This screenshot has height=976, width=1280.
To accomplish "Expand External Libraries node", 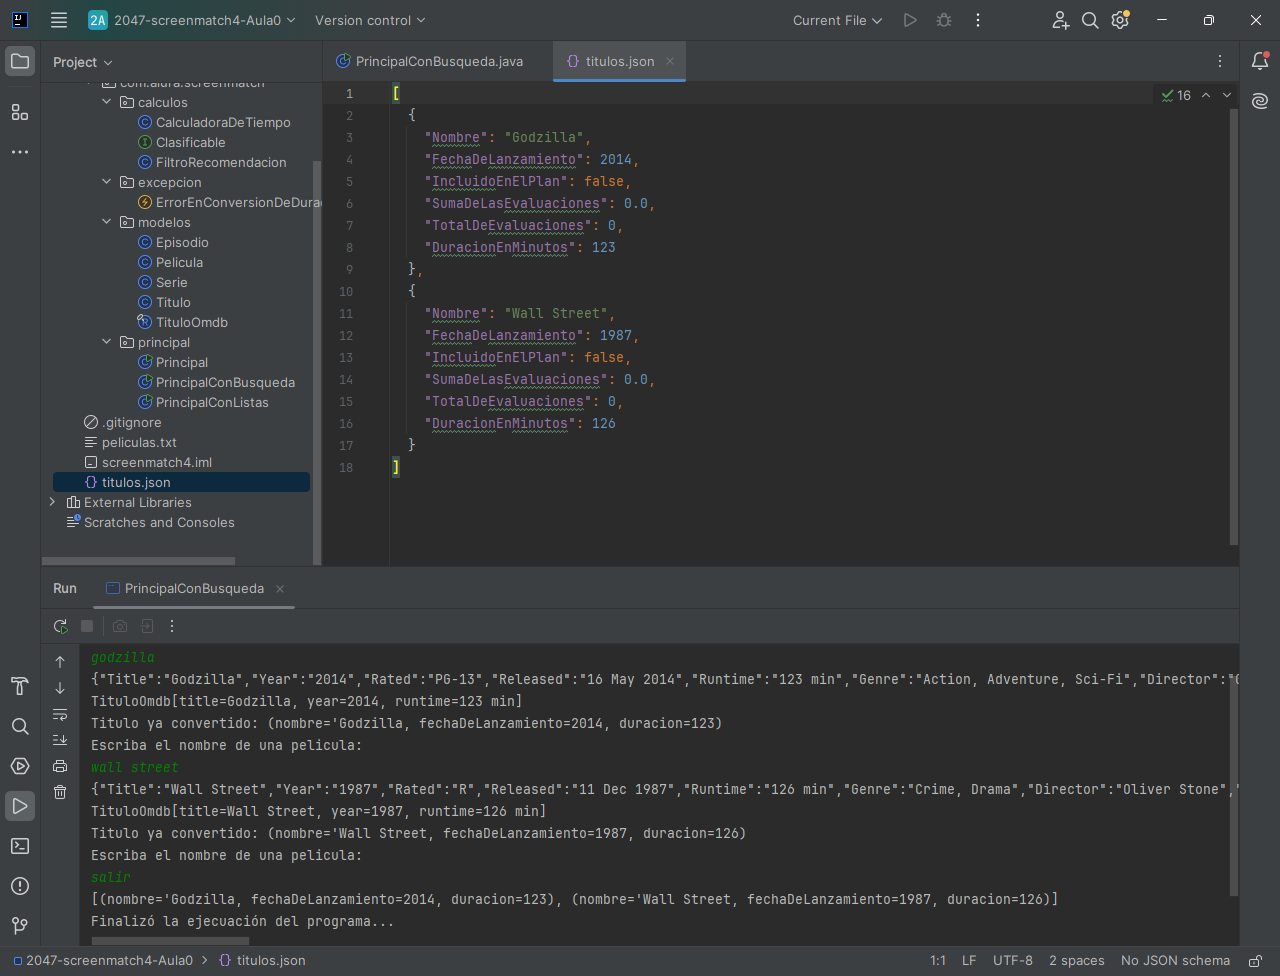I will pyautogui.click(x=53, y=502).
